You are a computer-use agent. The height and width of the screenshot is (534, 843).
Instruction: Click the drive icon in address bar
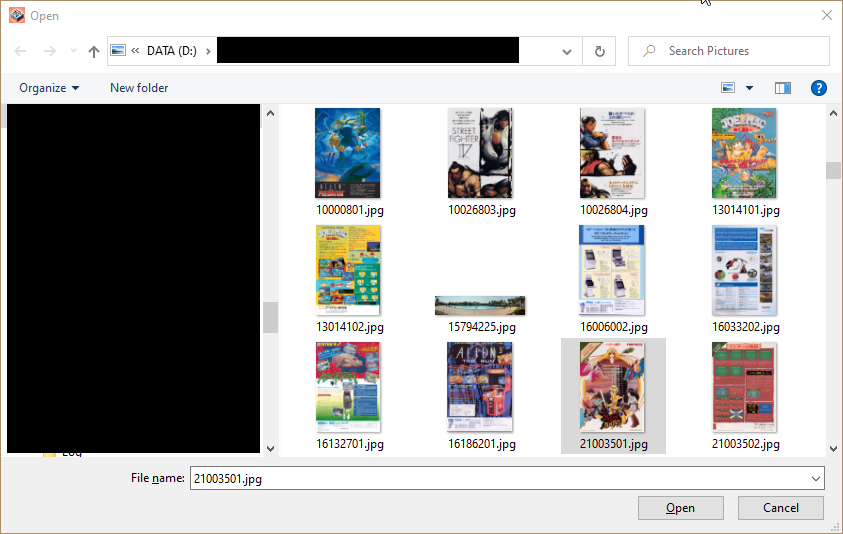tap(118, 51)
